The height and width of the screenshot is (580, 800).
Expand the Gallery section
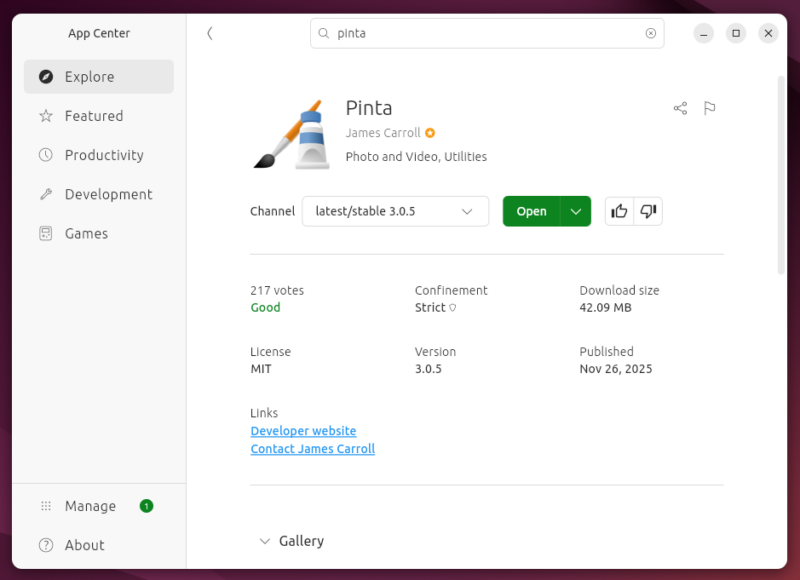tap(265, 541)
